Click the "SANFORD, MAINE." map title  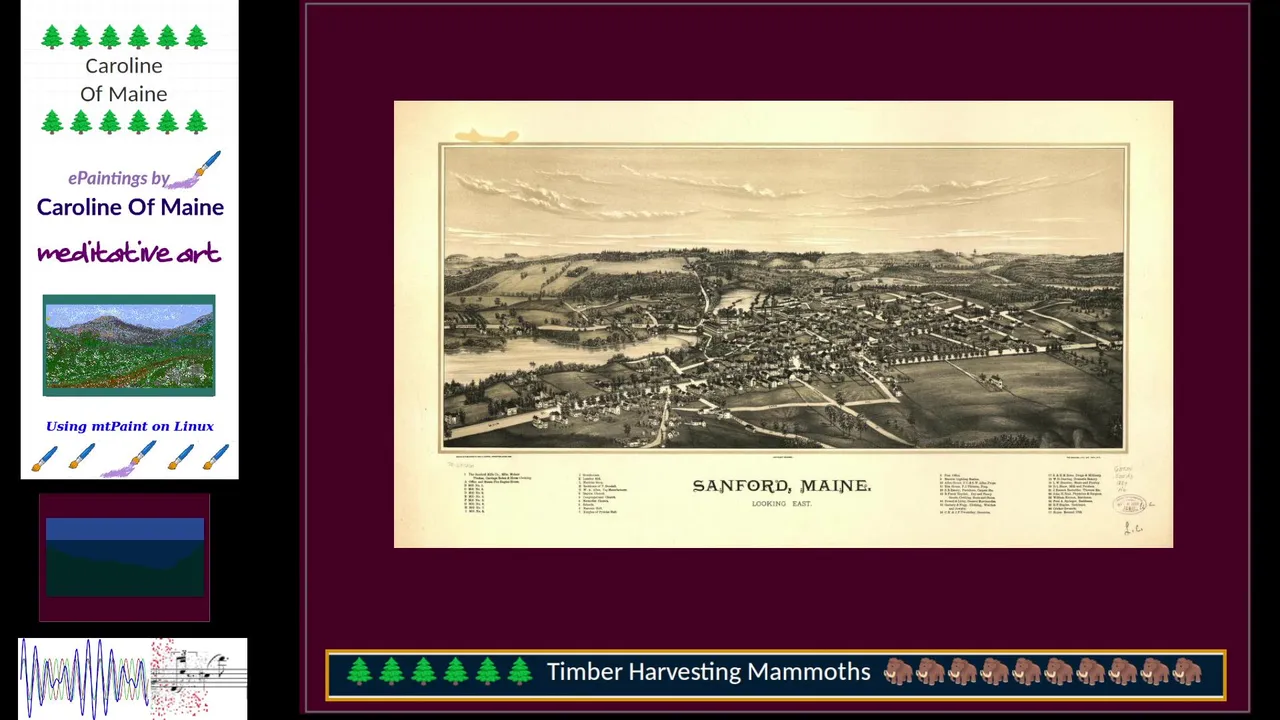click(782, 486)
